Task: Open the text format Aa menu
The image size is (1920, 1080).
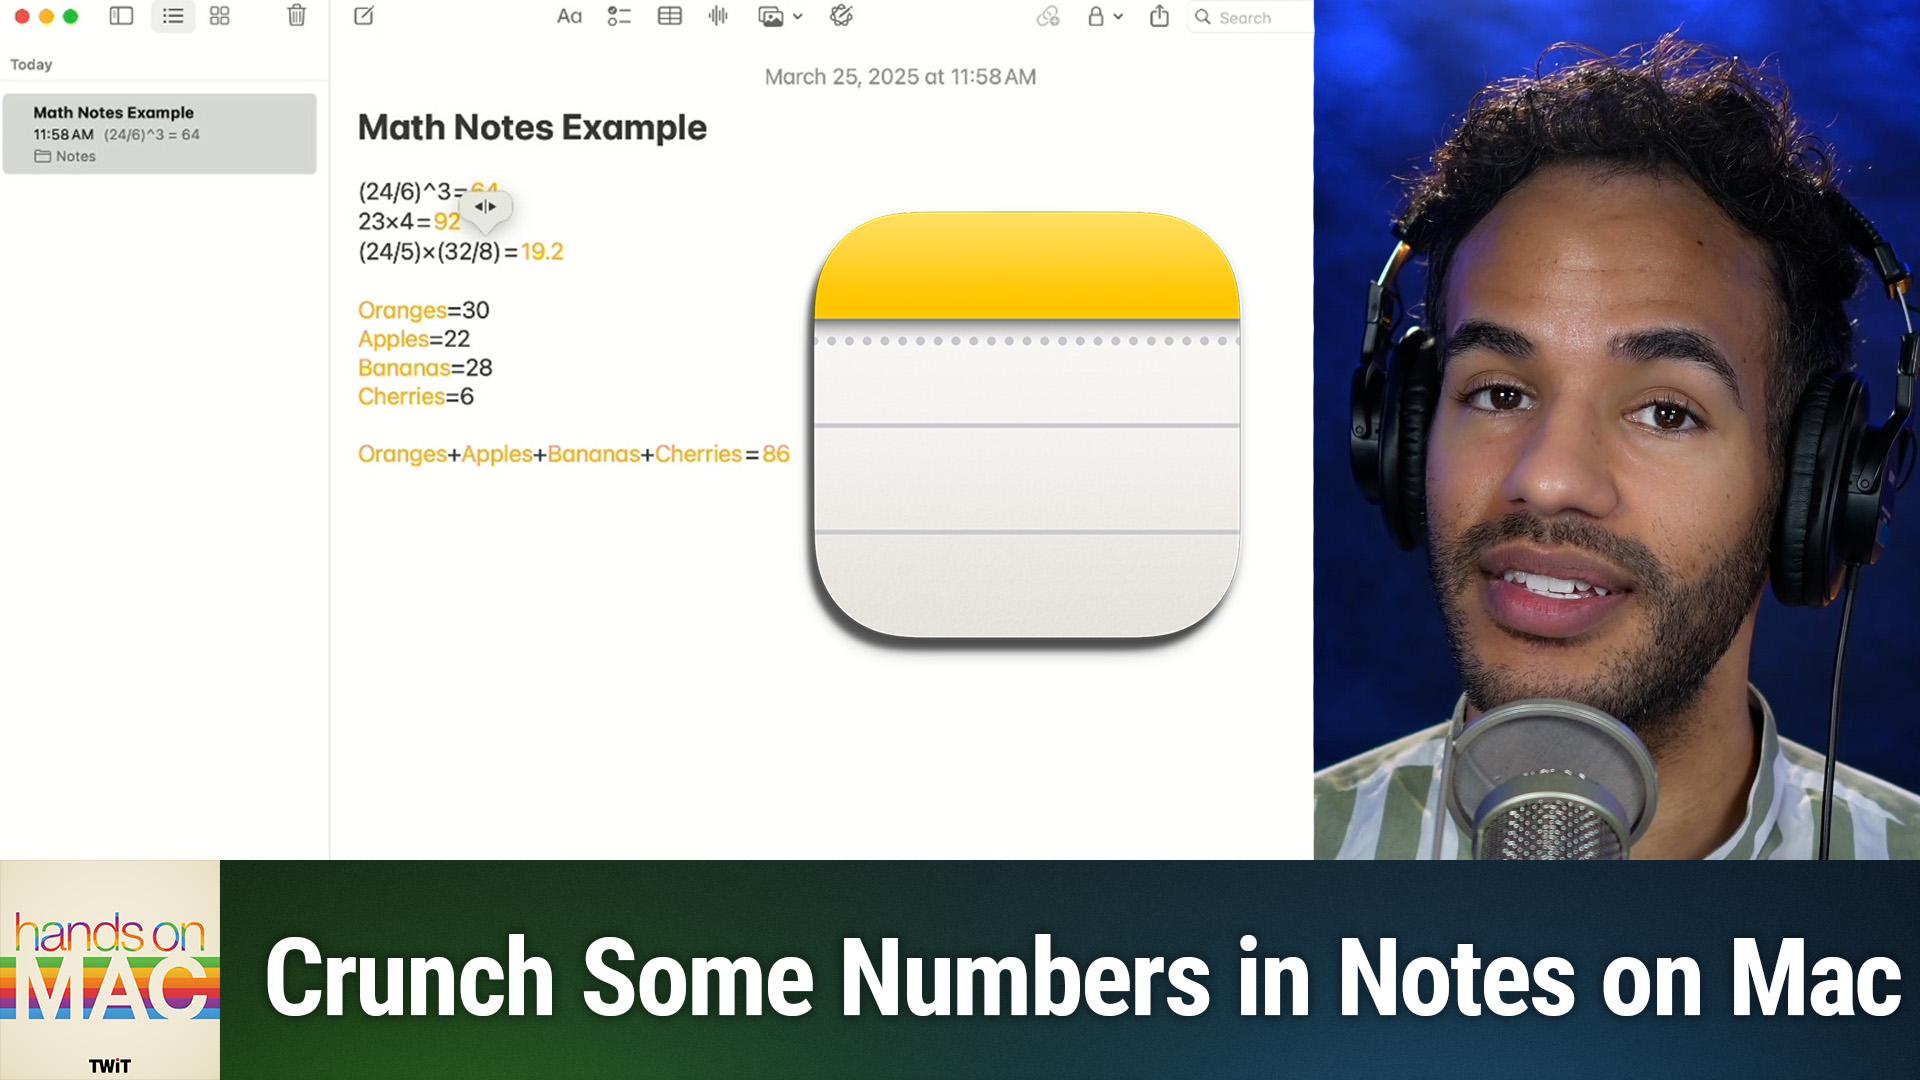Action: pyautogui.click(x=569, y=16)
